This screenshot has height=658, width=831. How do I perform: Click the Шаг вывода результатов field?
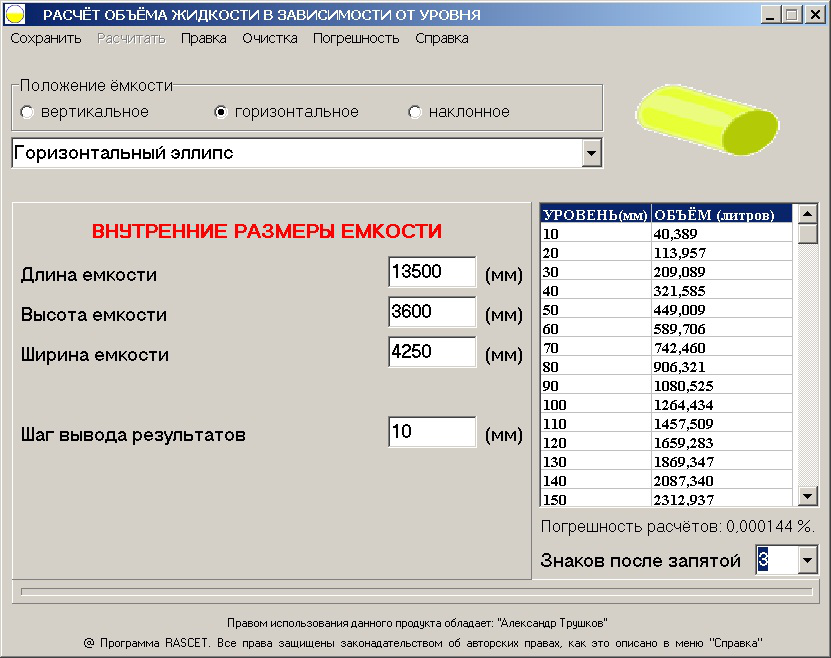(432, 432)
